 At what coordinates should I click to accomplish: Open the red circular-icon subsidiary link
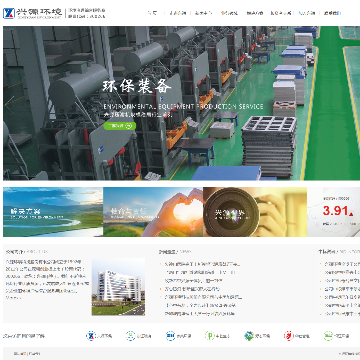[297, 336]
